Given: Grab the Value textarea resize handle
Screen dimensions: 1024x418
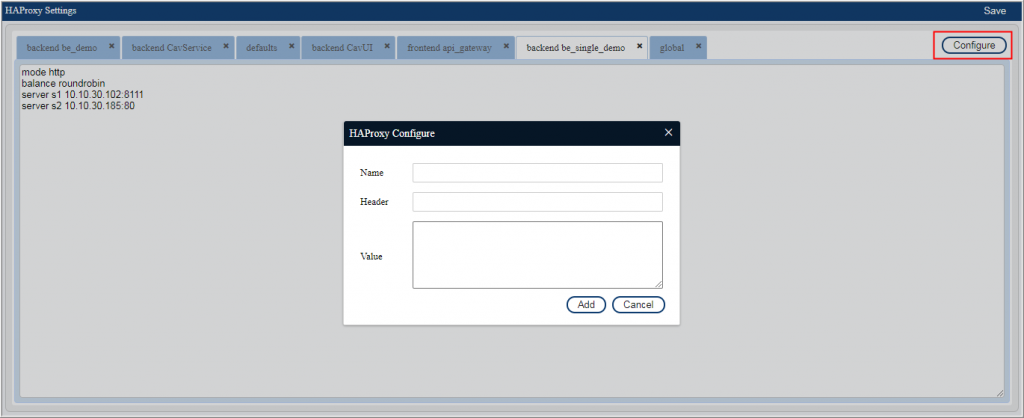Looking at the screenshot, I should tap(658, 284).
